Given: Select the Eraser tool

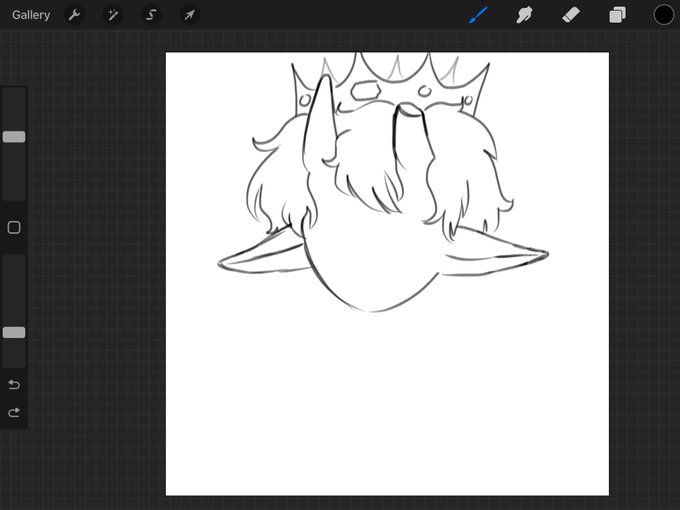Looking at the screenshot, I should click(x=571, y=15).
